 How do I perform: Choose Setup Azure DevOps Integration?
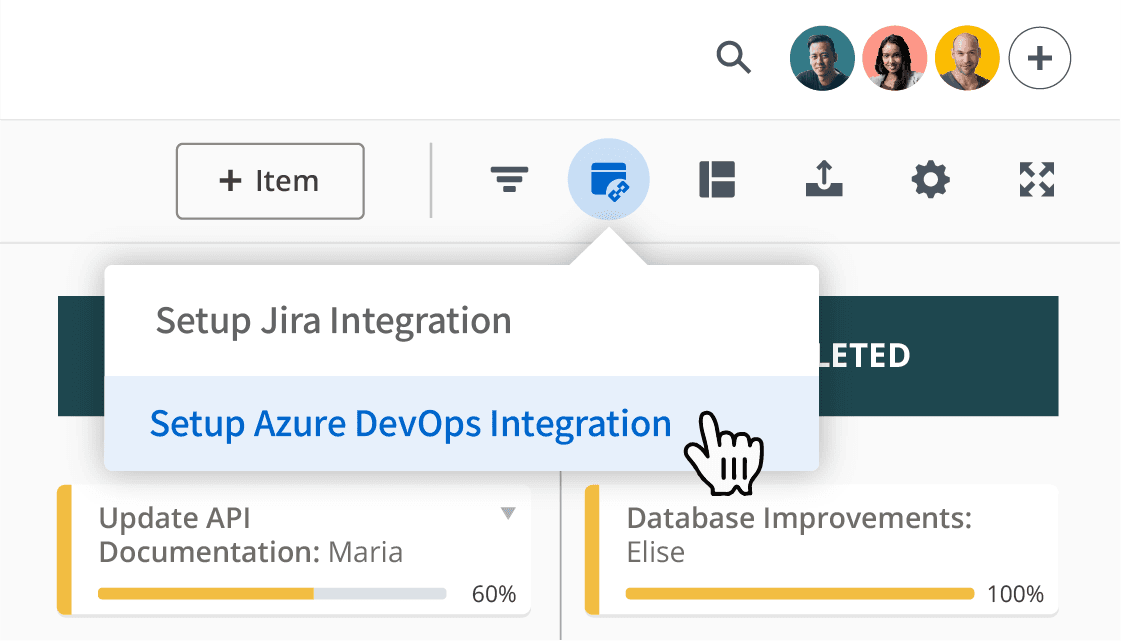[410, 423]
